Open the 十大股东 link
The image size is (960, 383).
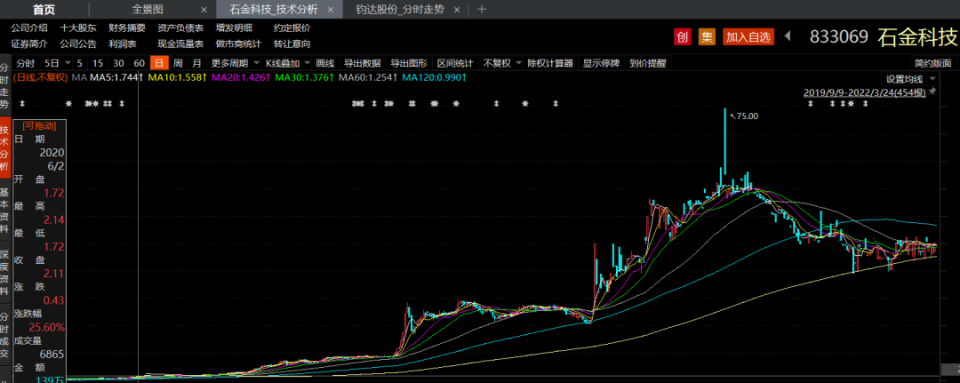[78, 28]
